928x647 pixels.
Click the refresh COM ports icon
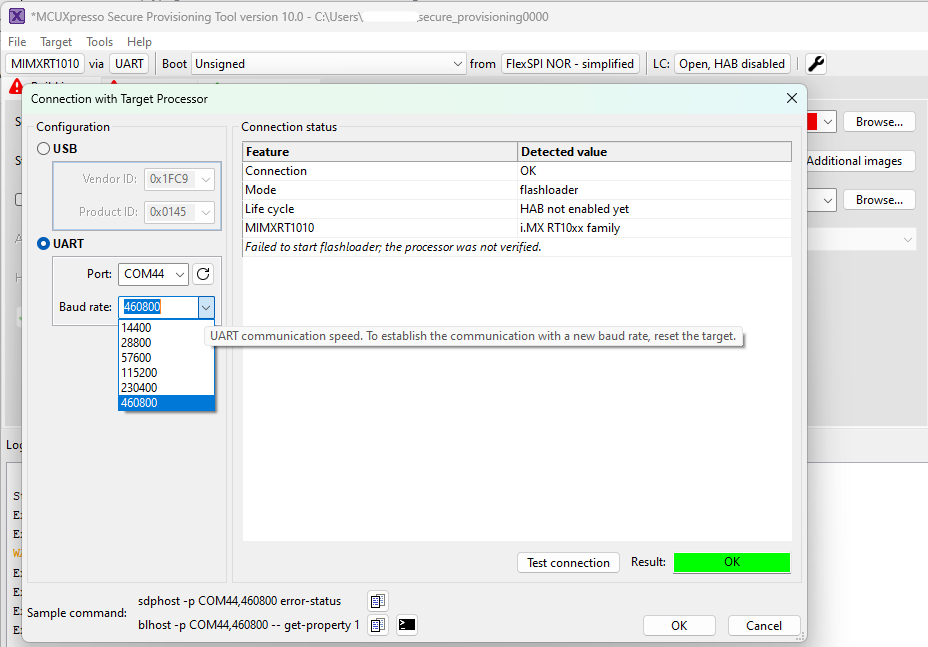(203, 274)
